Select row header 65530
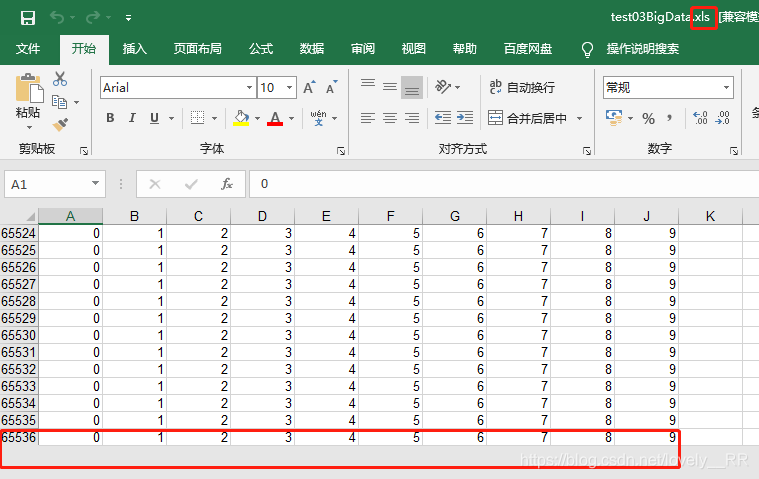Image resolution: width=759 pixels, height=479 pixels. coord(19,335)
